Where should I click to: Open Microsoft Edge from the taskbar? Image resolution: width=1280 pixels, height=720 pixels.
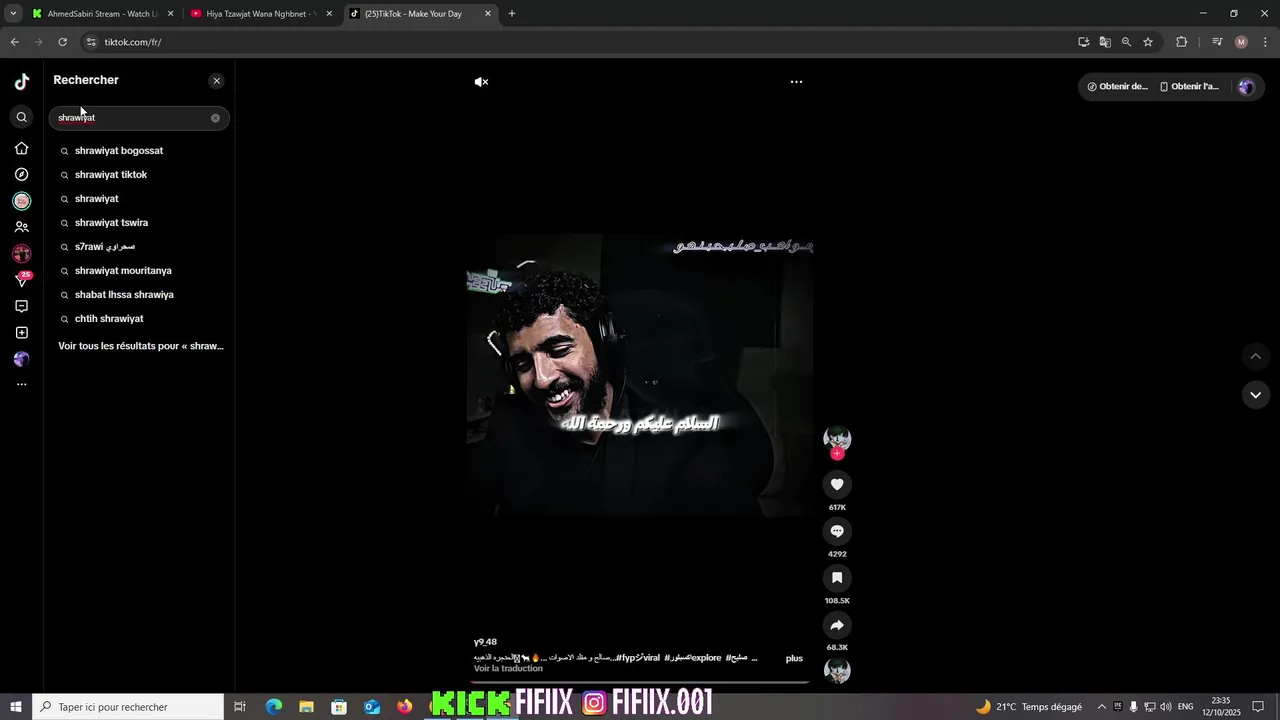point(274,707)
